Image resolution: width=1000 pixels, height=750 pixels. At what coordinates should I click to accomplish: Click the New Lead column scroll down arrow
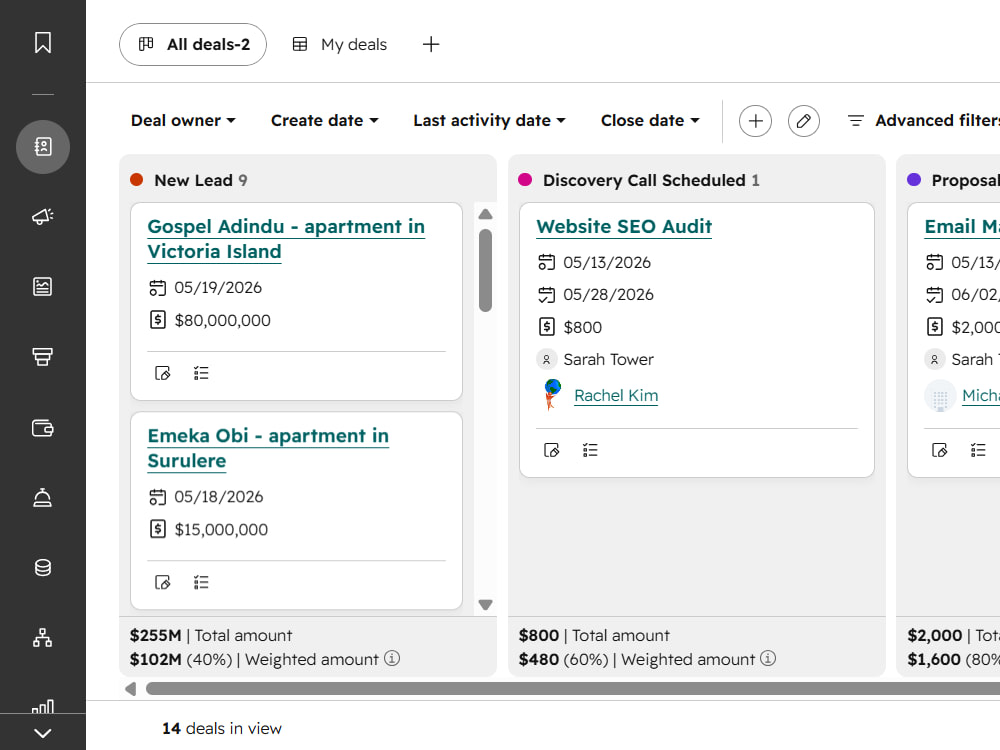(x=485, y=605)
